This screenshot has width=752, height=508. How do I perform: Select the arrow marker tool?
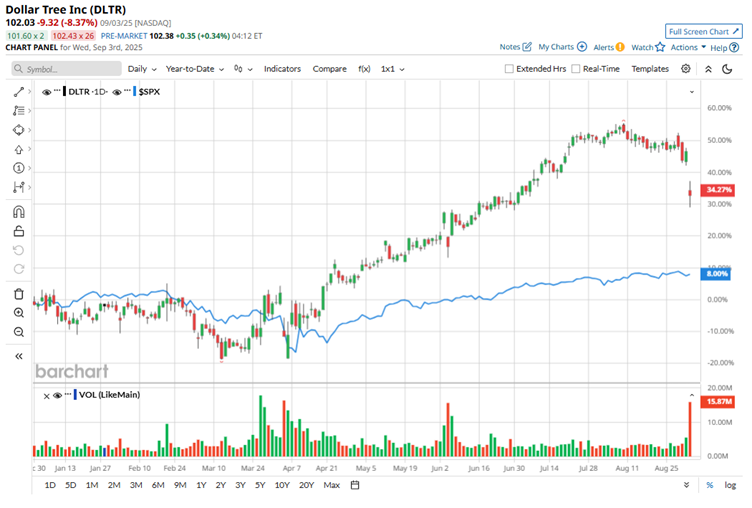[19, 150]
